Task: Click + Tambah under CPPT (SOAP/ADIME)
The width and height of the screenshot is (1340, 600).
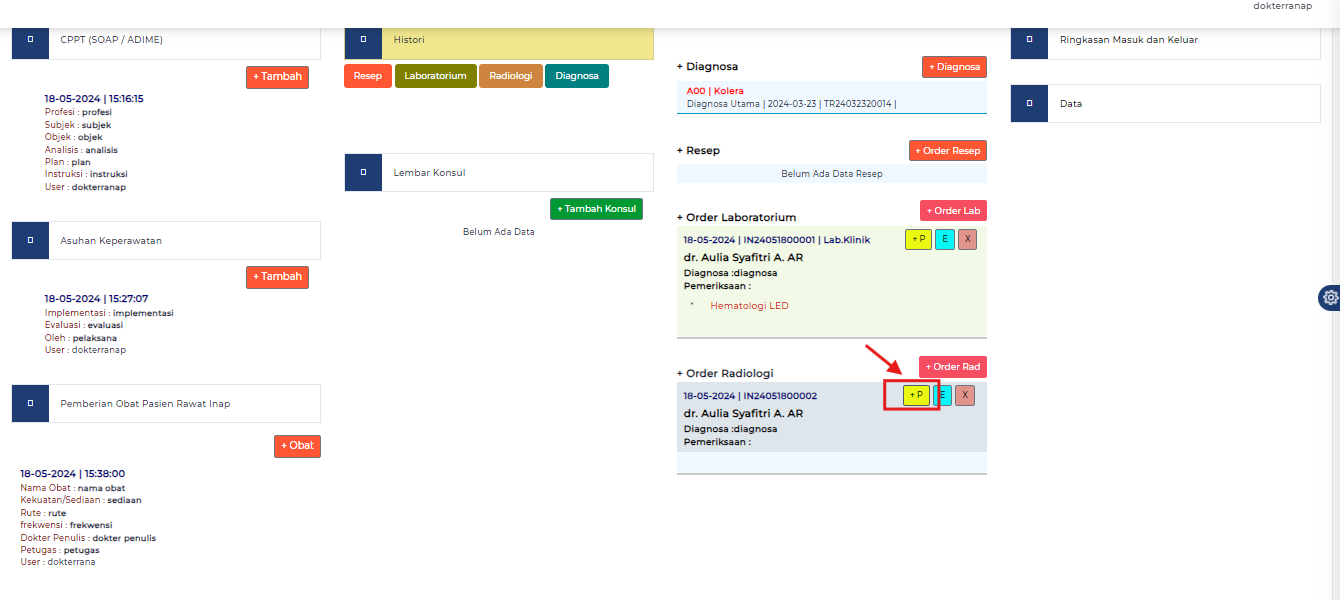Action: click(277, 76)
